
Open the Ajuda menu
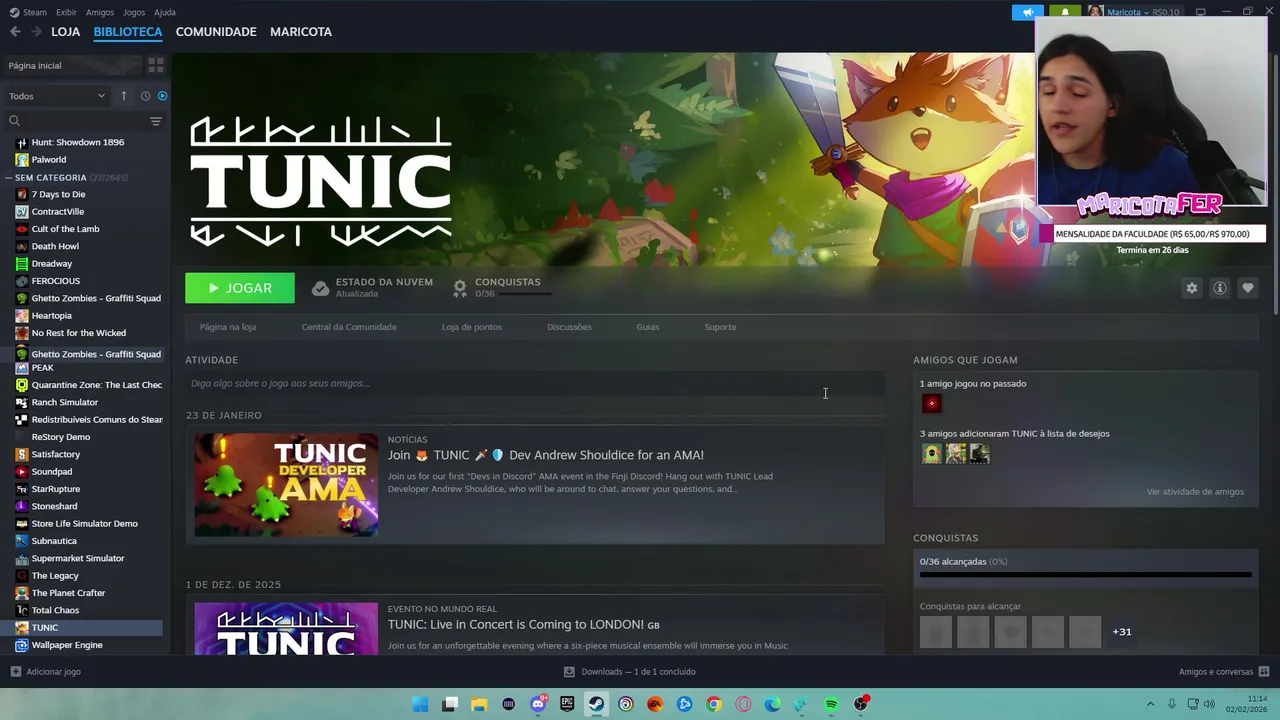(x=165, y=12)
